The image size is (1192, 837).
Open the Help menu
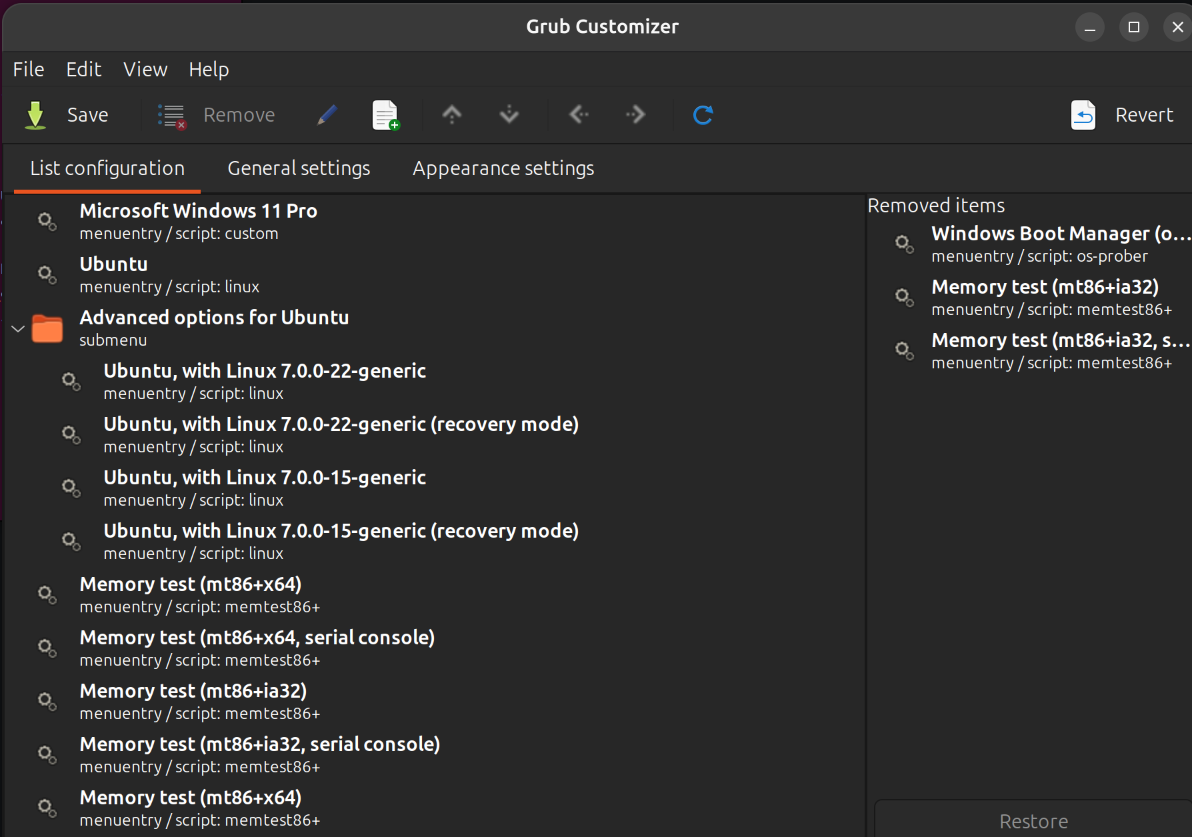[x=209, y=69]
